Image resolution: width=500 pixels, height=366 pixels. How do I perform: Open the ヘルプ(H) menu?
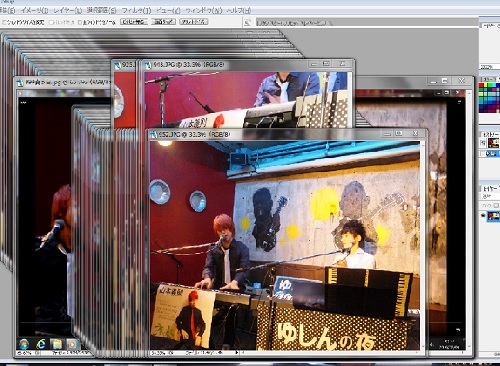[x=239, y=10]
